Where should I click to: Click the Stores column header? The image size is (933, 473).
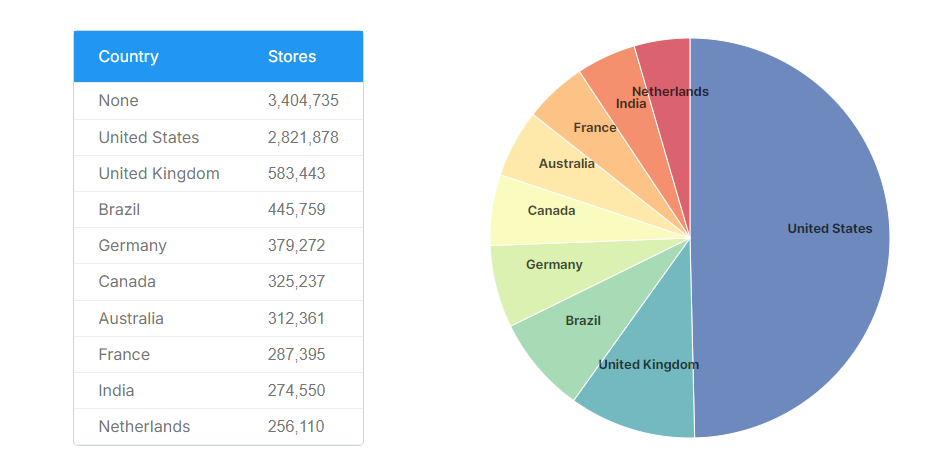pyautogui.click(x=292, y=57)
